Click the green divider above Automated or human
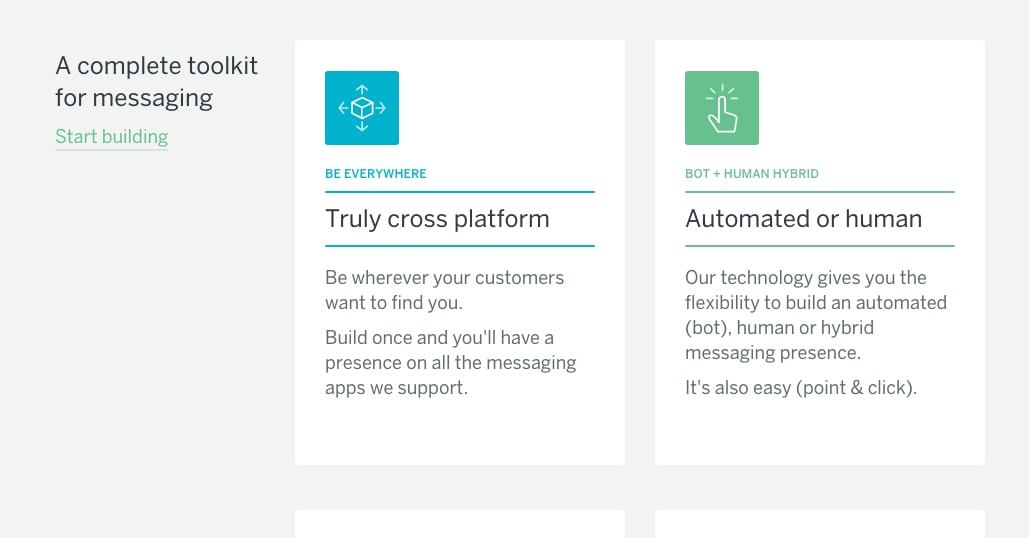1029x538 pixels. pos(820,192)
